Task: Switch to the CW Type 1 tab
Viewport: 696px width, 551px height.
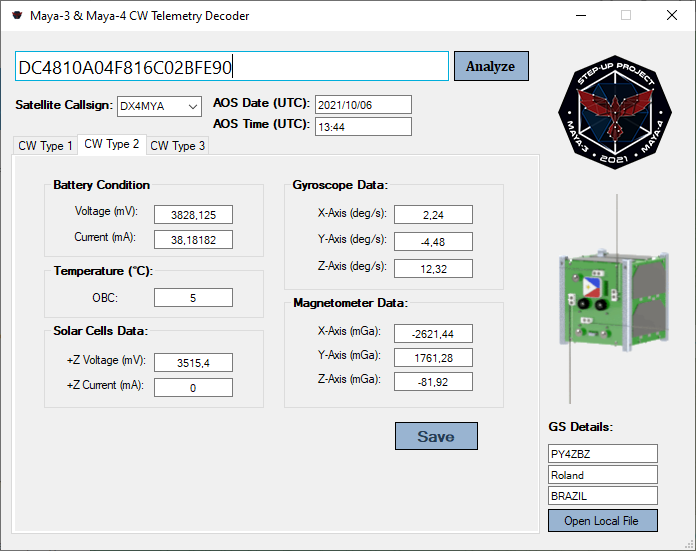Action: pos(45,146)
